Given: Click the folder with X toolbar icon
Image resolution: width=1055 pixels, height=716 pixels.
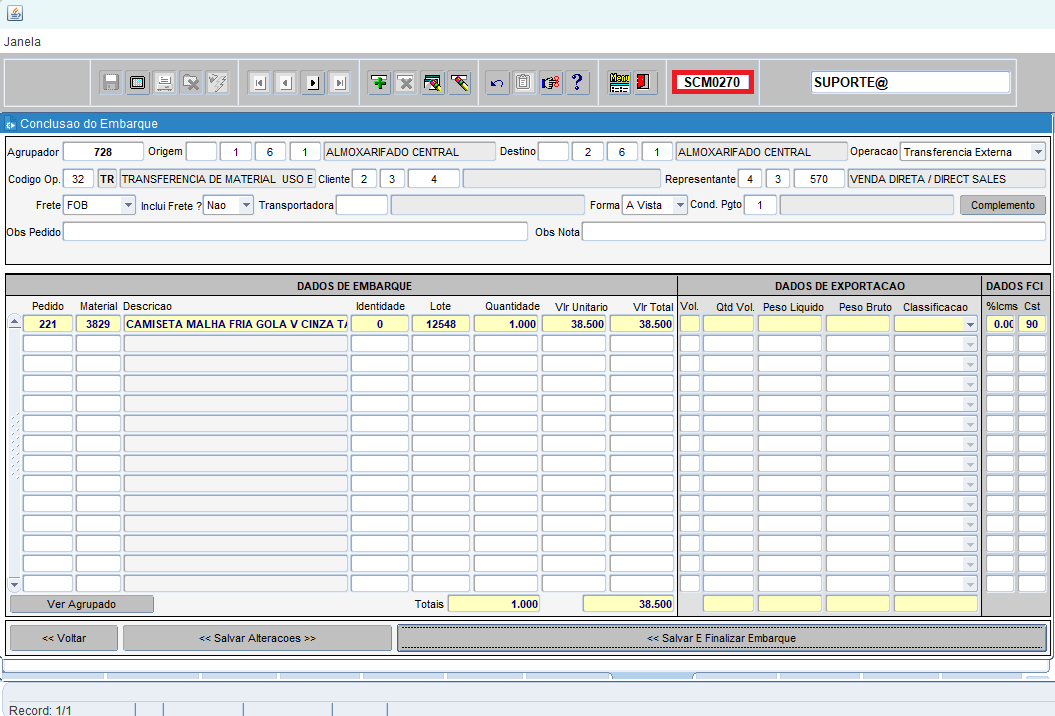Looking at the screenshot, I should pyautogui.click(x=192, y=83).
